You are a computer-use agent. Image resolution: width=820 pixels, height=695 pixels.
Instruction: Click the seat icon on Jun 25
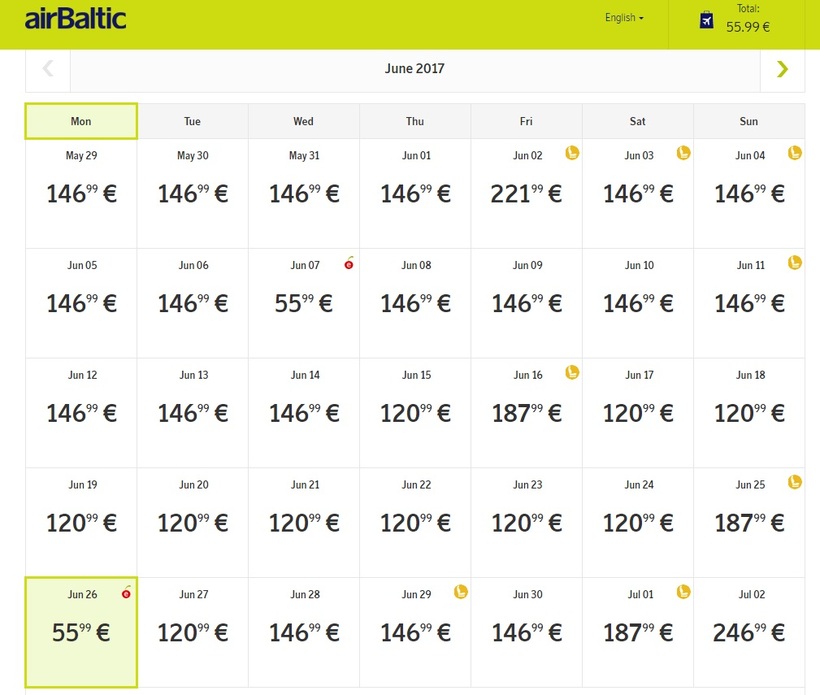795,482
